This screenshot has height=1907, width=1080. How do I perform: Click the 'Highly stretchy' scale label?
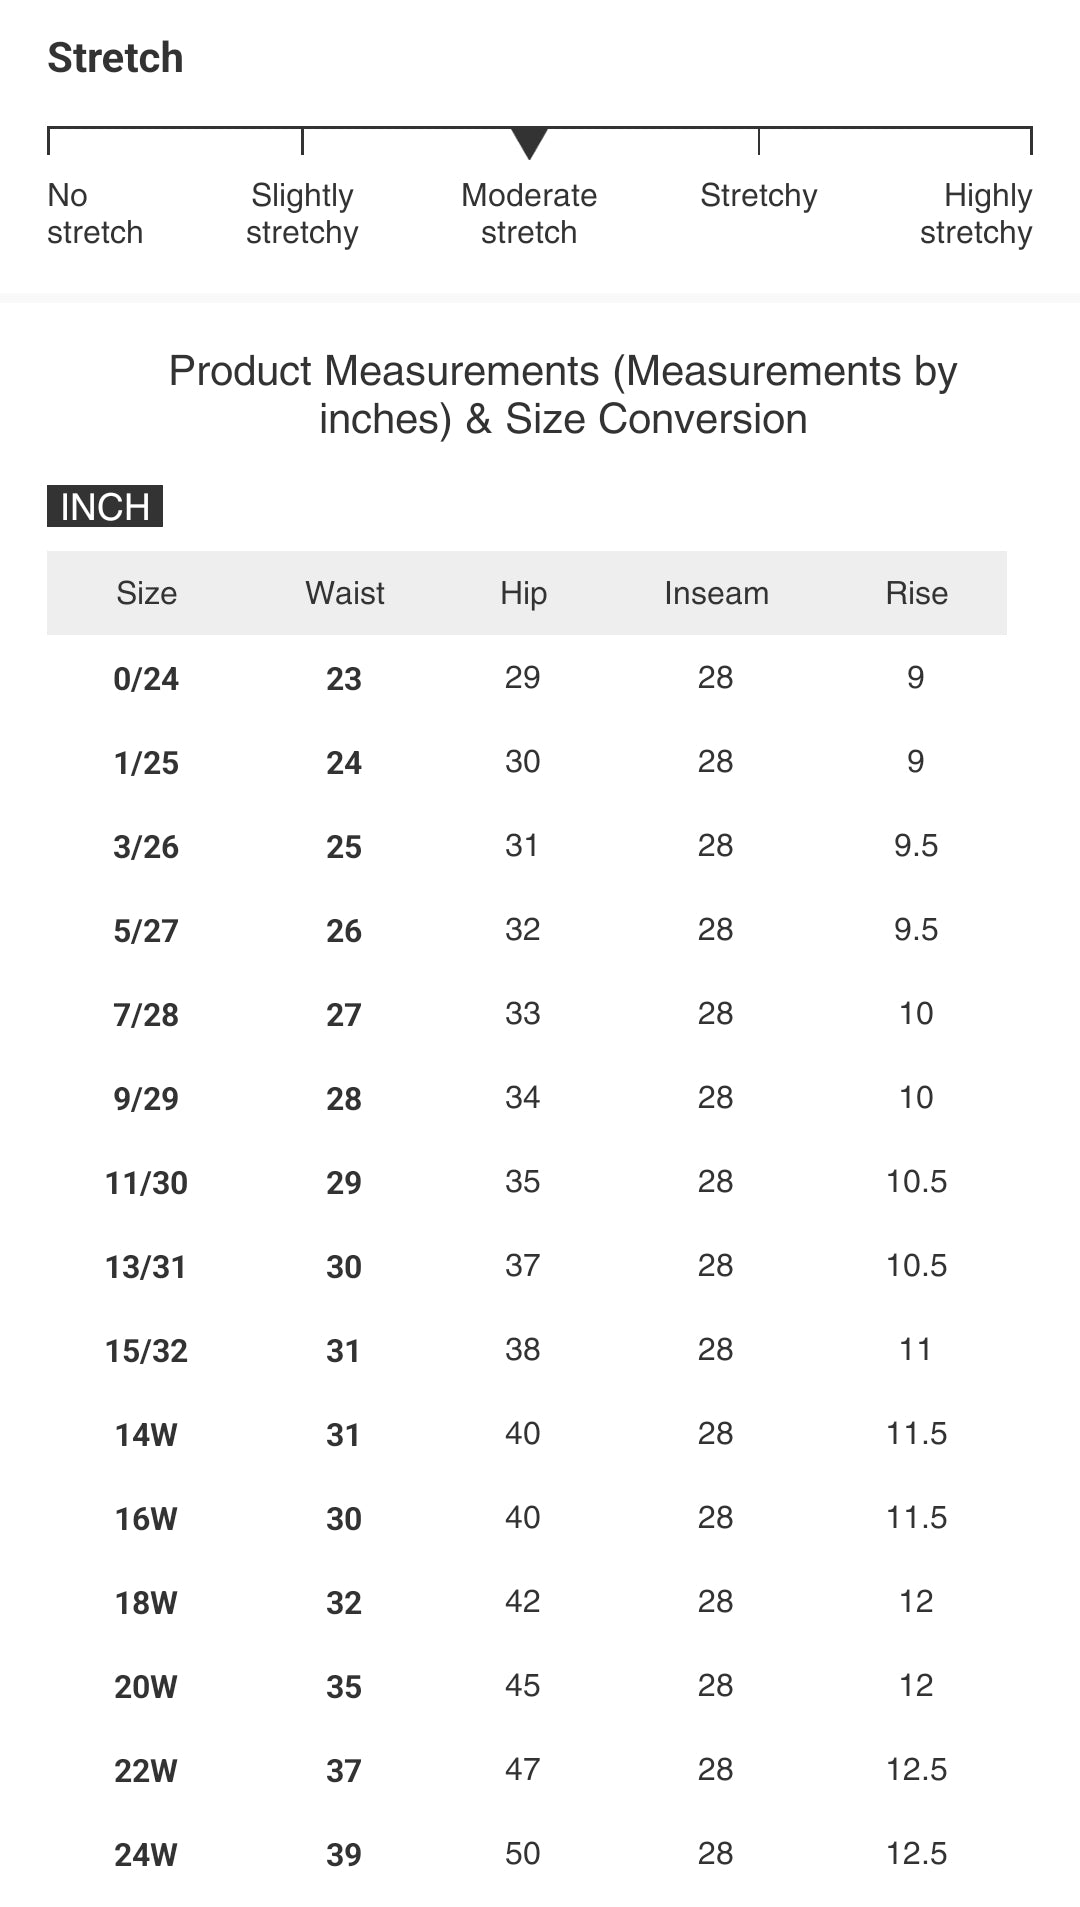pyautogui.click(x=976, y=214)
